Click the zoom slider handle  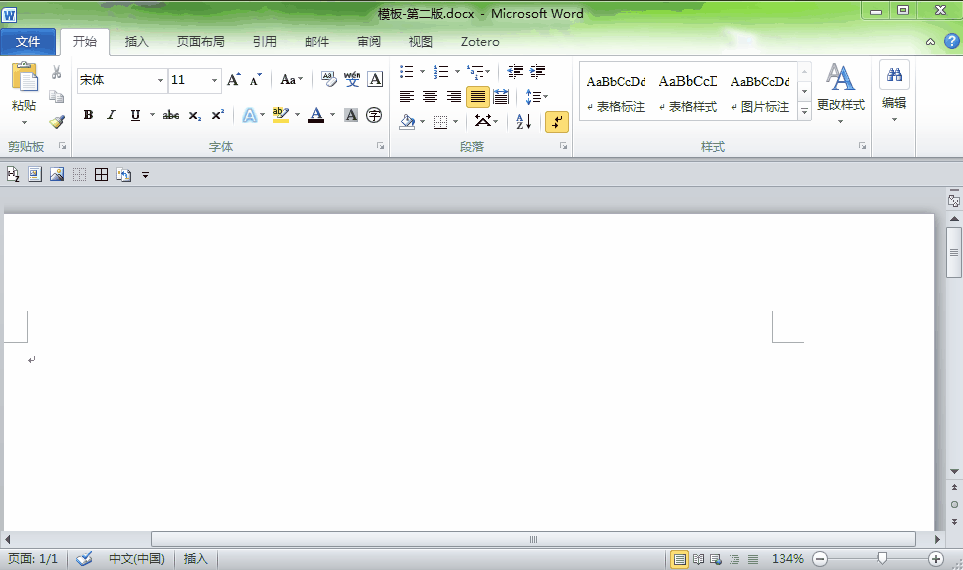(x=882, y=558)
